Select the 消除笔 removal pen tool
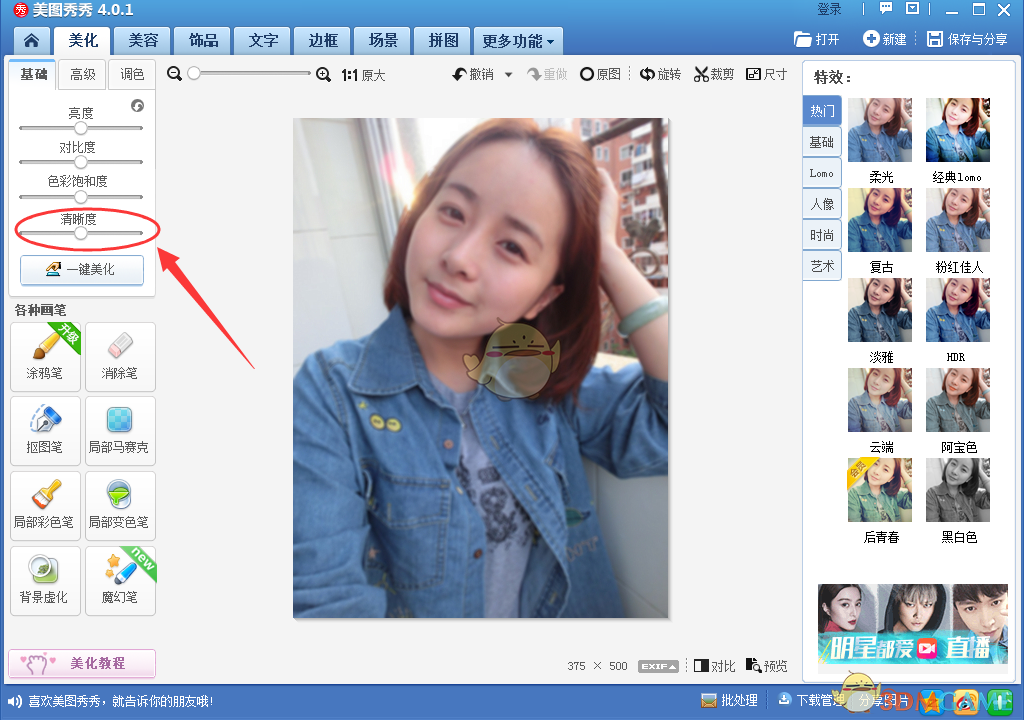 point(119,357)
